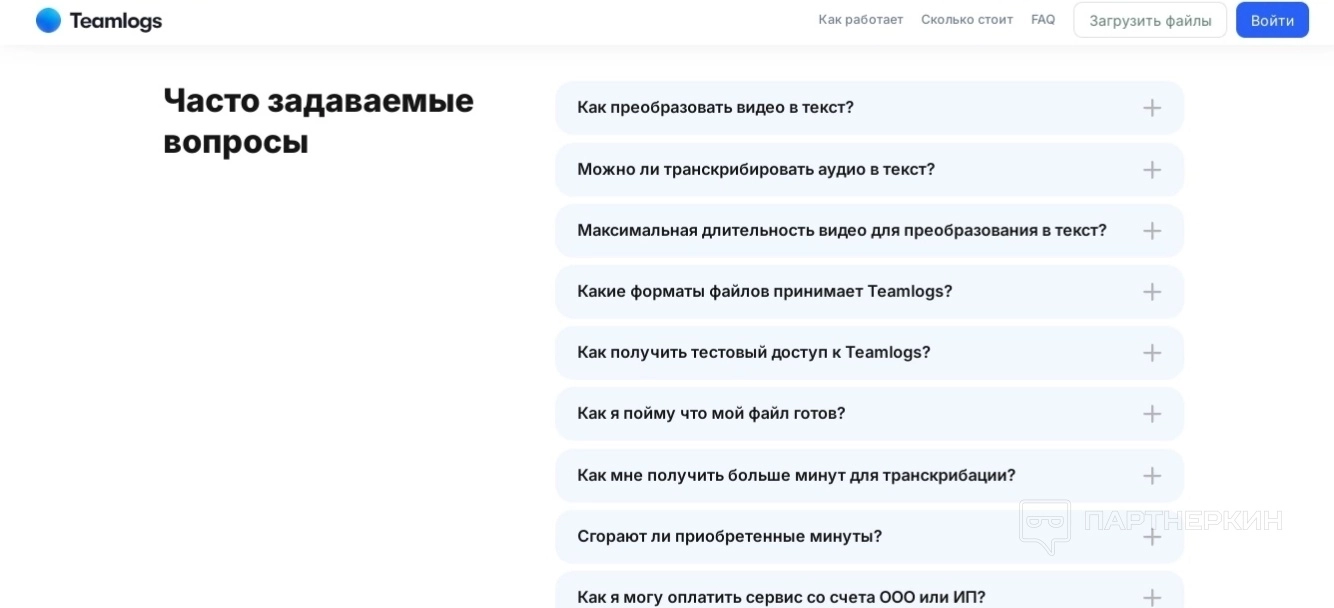Image resolution: width=1334 pixels, height=608 pixels.
Task: Open question 'Как я пойму что мой файл готов?'
Action: click(x=869, y=414)
